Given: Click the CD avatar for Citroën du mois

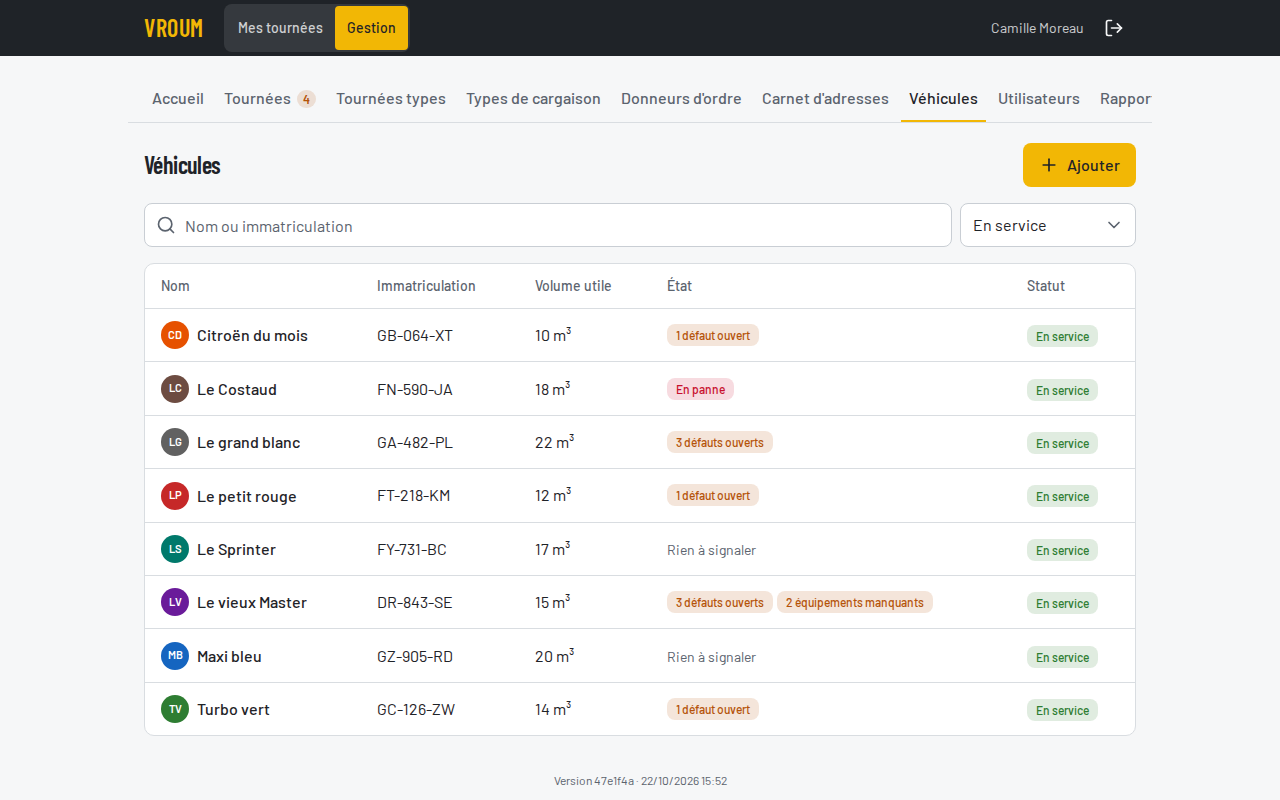Looking at the screenshot, I should point(175,335).
